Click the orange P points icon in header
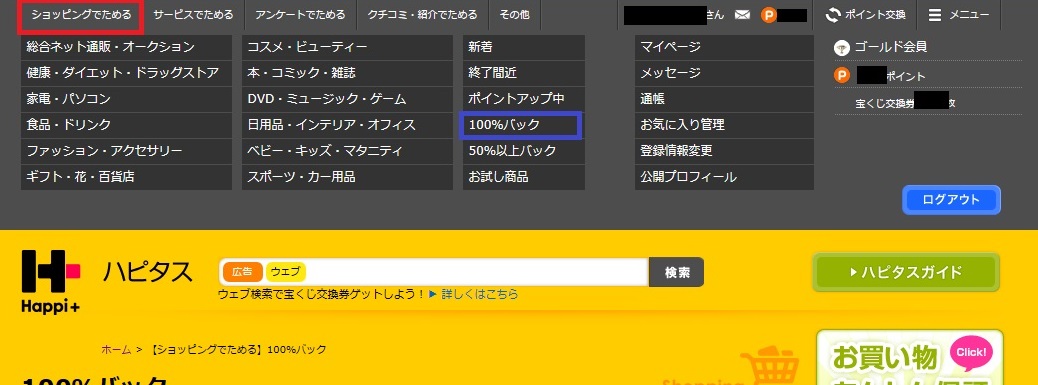 click(769, 15)
